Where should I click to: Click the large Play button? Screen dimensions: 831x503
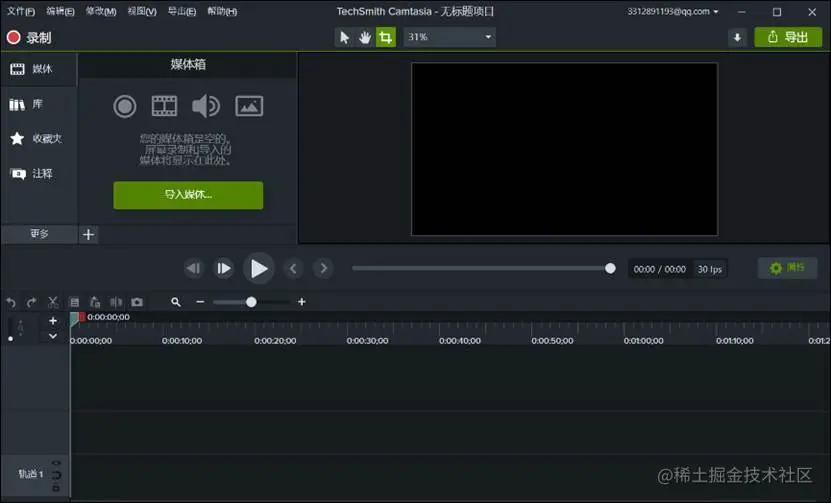259,269
